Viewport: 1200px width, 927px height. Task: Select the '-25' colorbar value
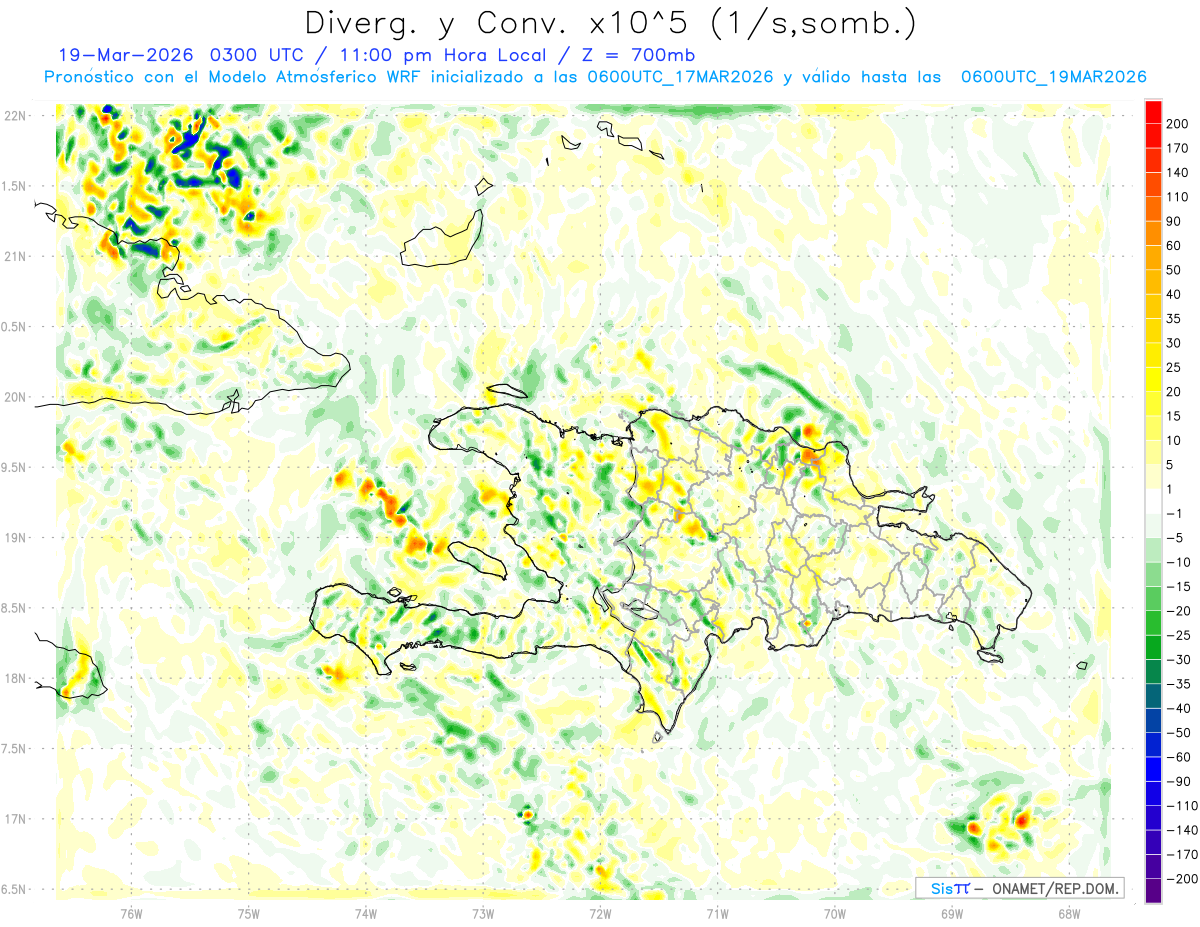[x=1181, y=636]
